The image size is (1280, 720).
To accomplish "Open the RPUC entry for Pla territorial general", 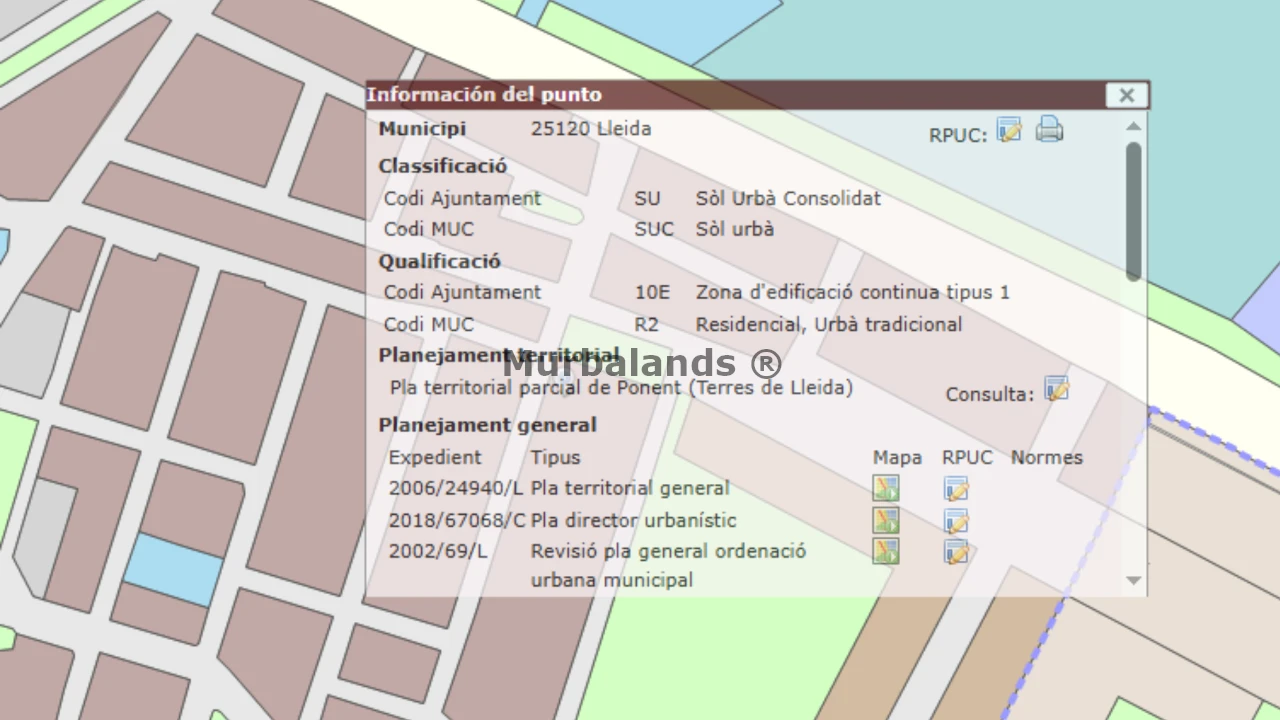I will click(956, 489).
